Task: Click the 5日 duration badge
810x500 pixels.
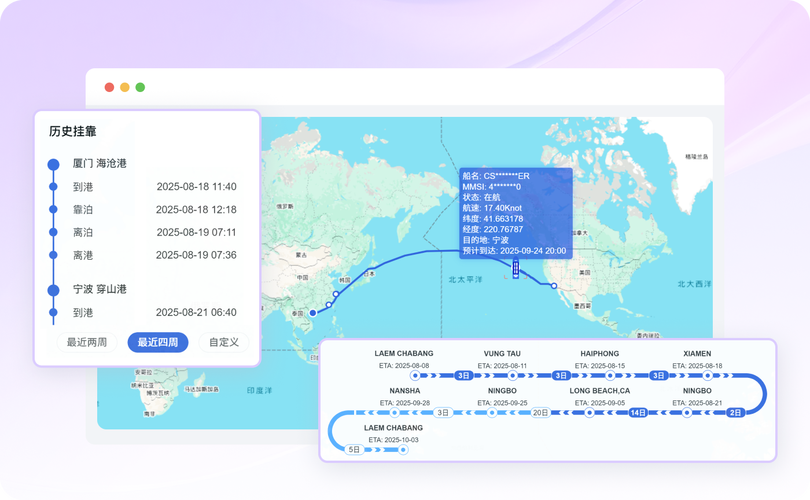Action: click(354, 450)
